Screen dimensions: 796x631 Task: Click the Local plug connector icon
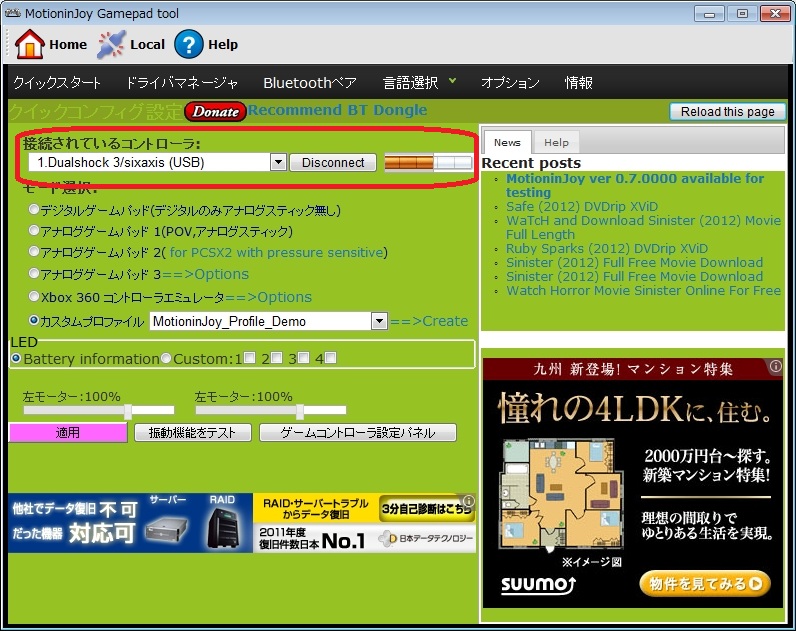[111, 44]
